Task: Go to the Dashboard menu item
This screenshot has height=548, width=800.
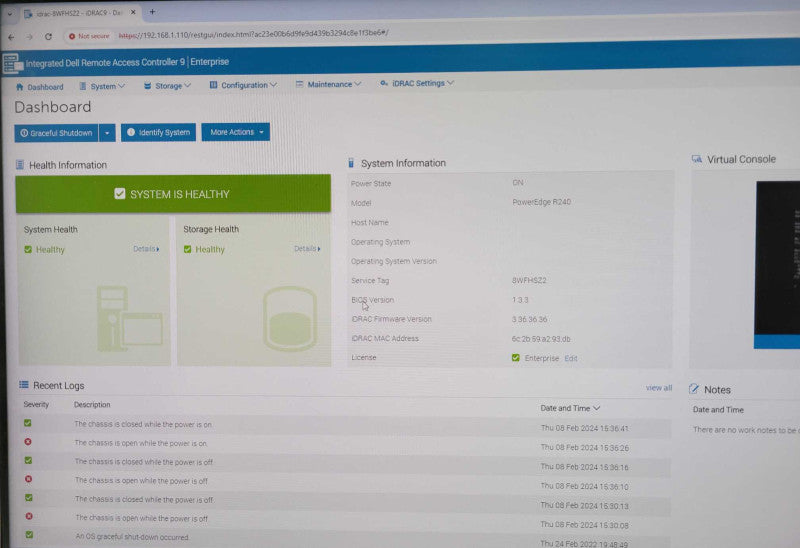Action: tap(40, 87)
